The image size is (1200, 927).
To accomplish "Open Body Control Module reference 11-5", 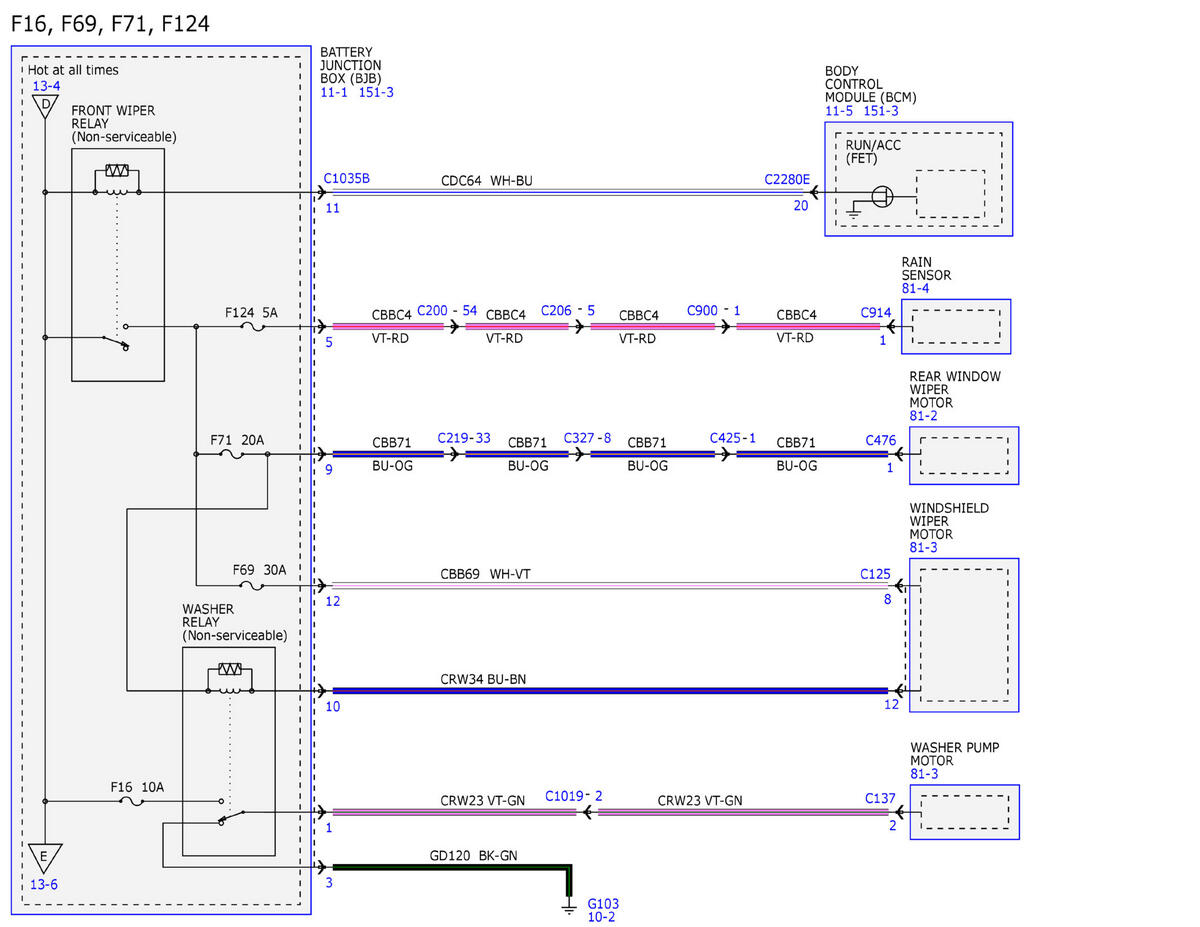I will pos(839,111).
